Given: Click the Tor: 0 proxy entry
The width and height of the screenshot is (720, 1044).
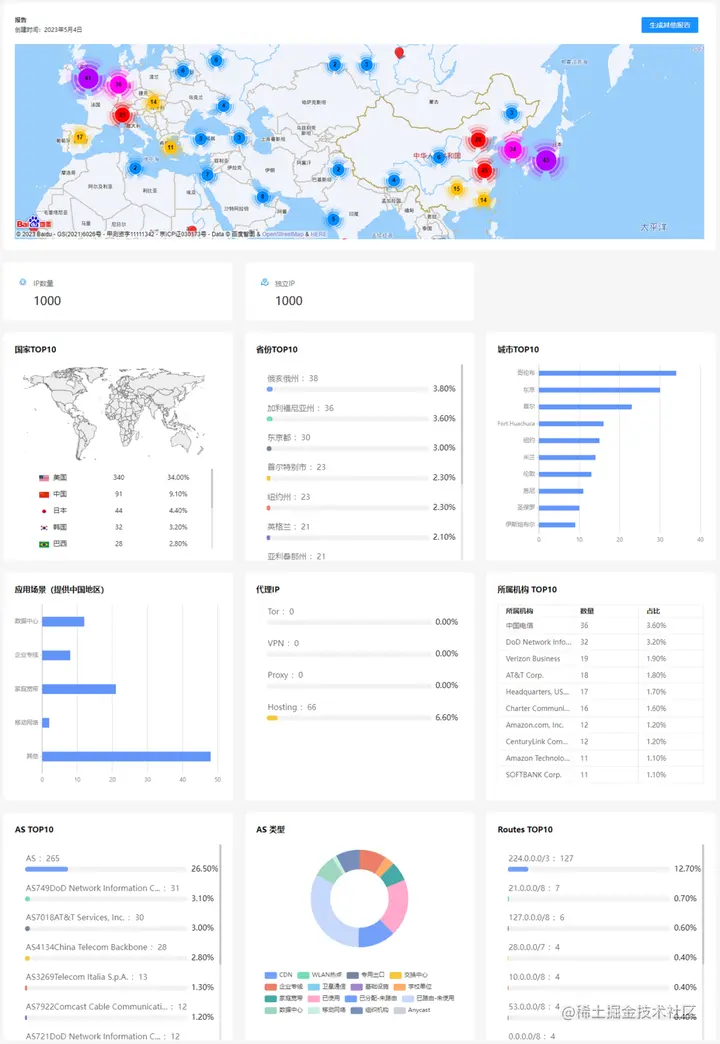Looking at the screenshot, I should coord(280,611).
